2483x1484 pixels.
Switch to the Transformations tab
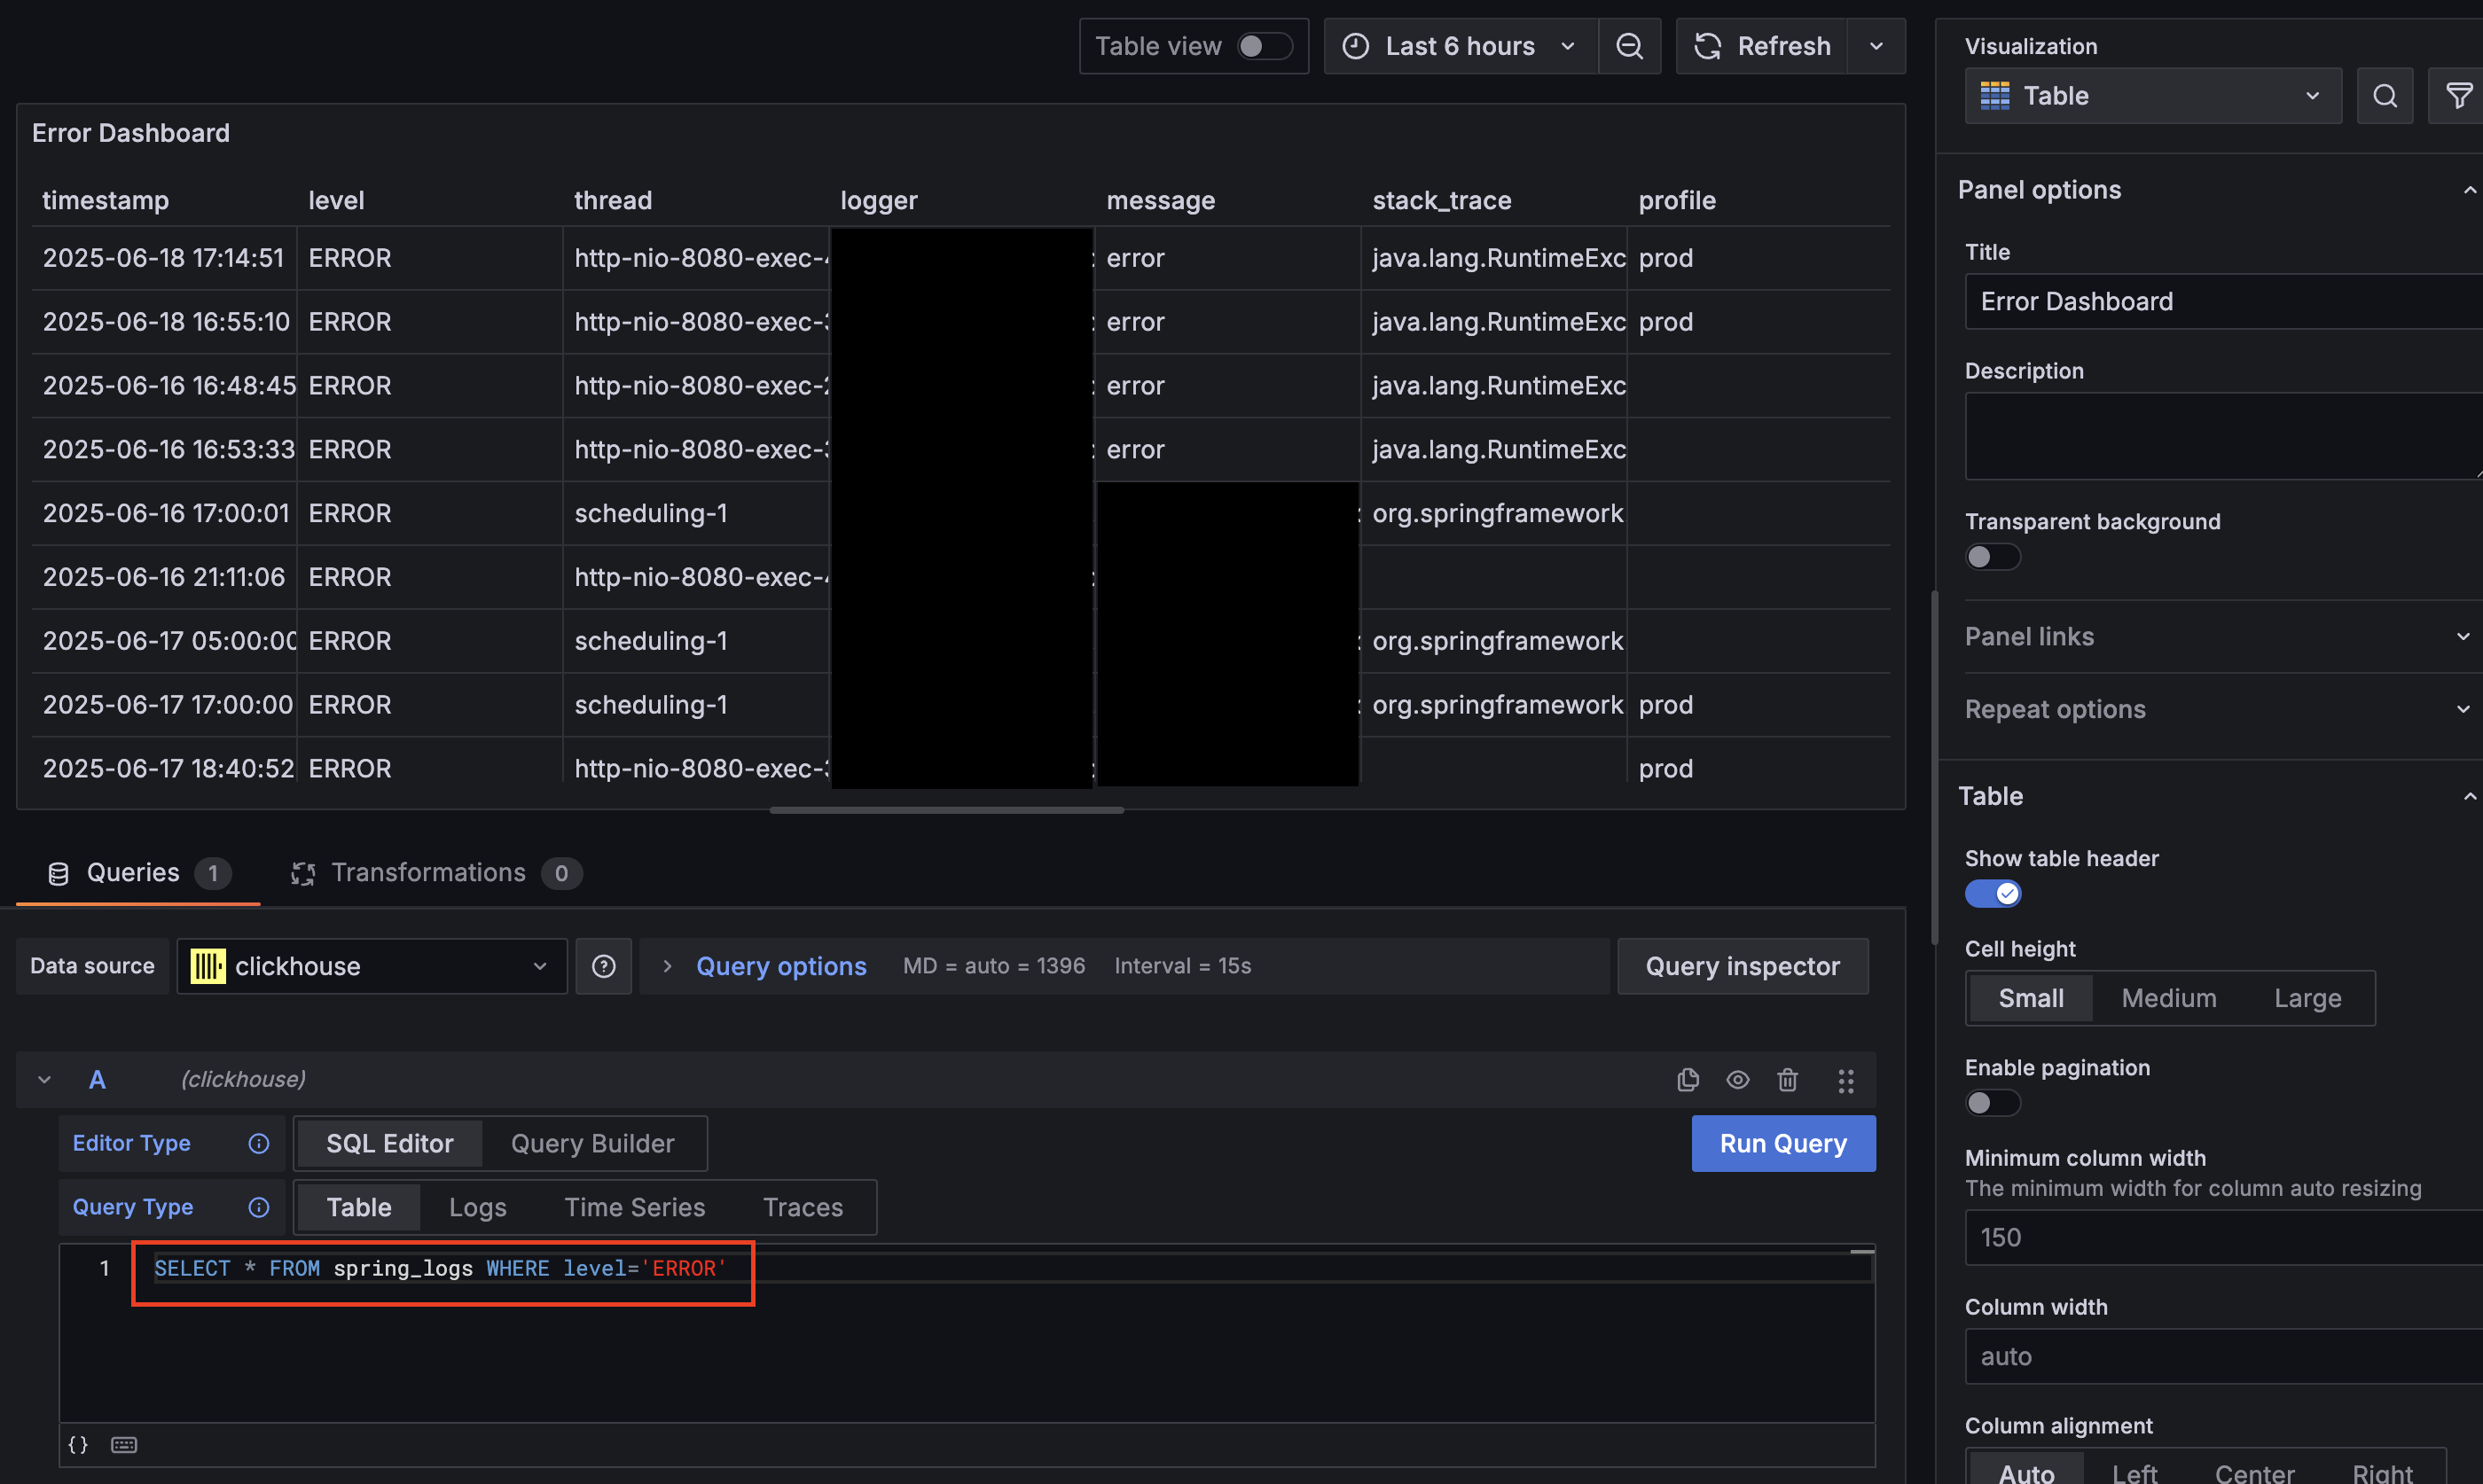pyautogui.click(x=435, y=873)
